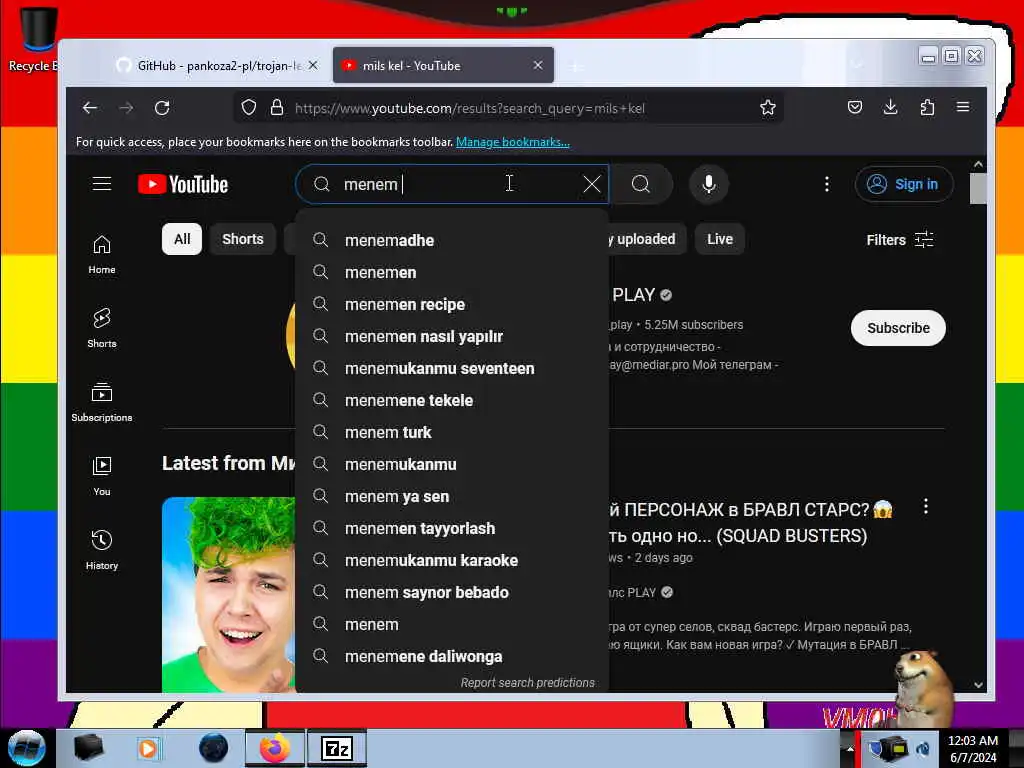The width and height of the screenshot is (1024, 768).
Task: Select the Shorts filter chip
Action: click(243, 239)
